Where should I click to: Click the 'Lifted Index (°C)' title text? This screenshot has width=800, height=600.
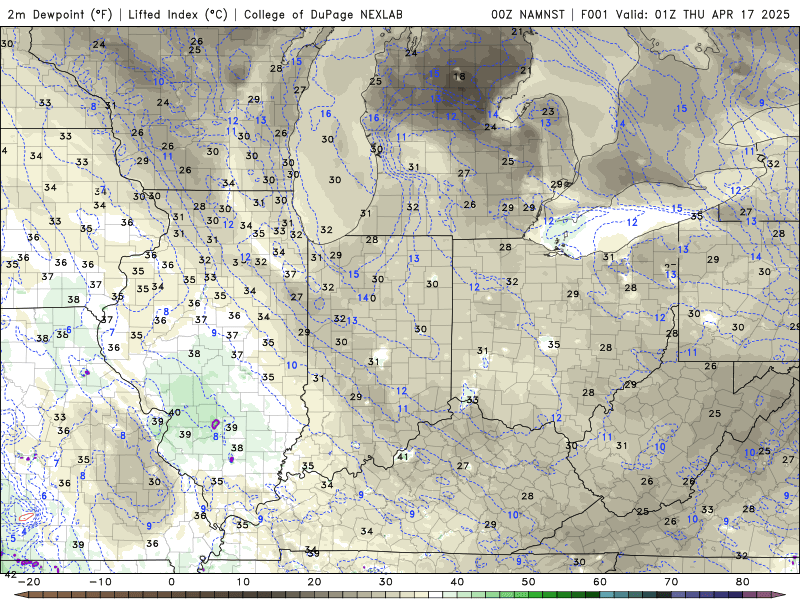tap(178, 14)
